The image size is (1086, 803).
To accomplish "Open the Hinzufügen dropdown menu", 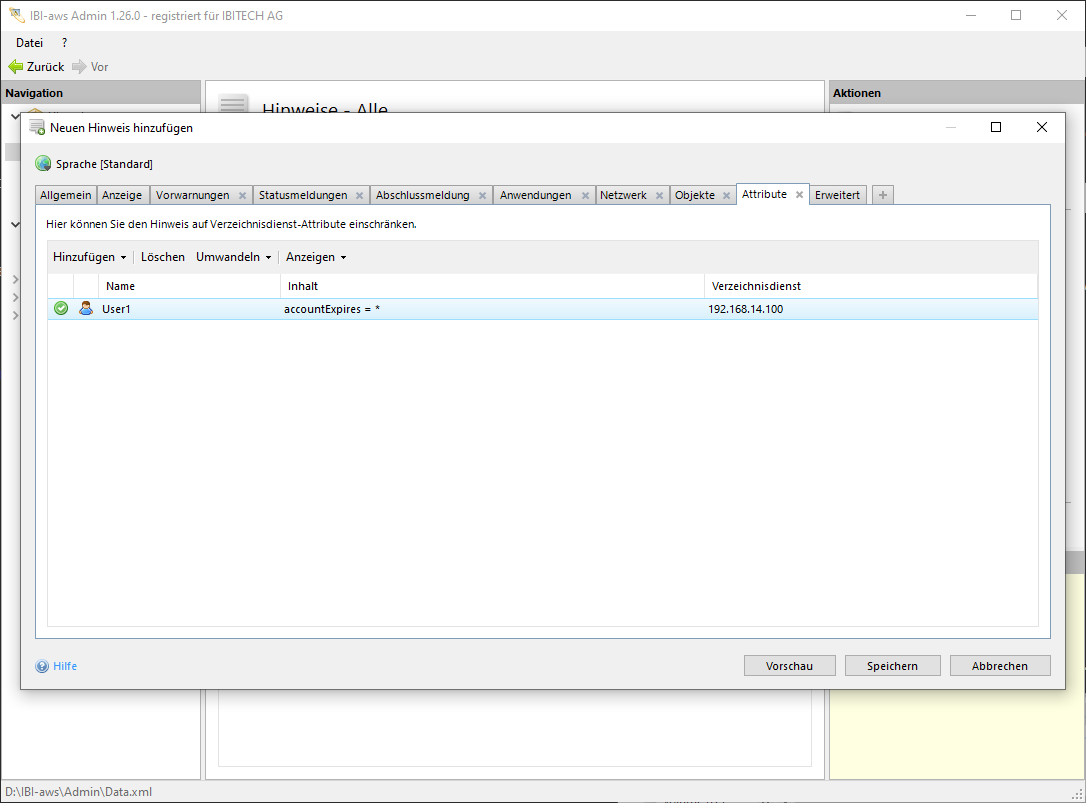I will [x=89, y=257].
